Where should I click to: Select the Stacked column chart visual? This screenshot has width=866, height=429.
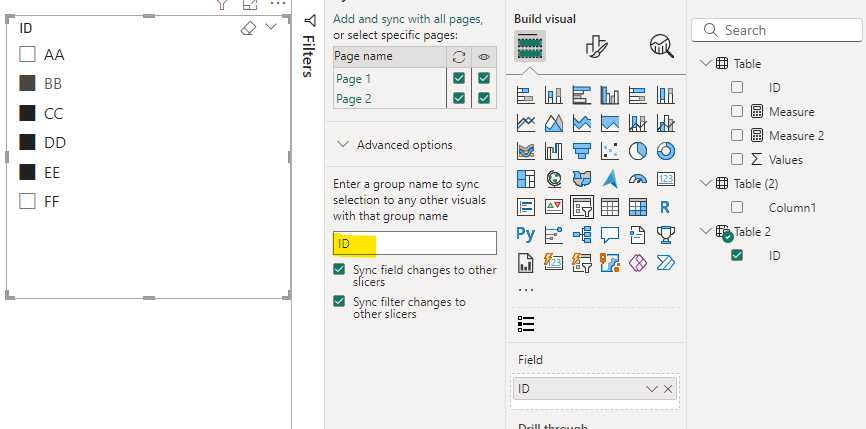pyautogui.click(x=553, y=95)
